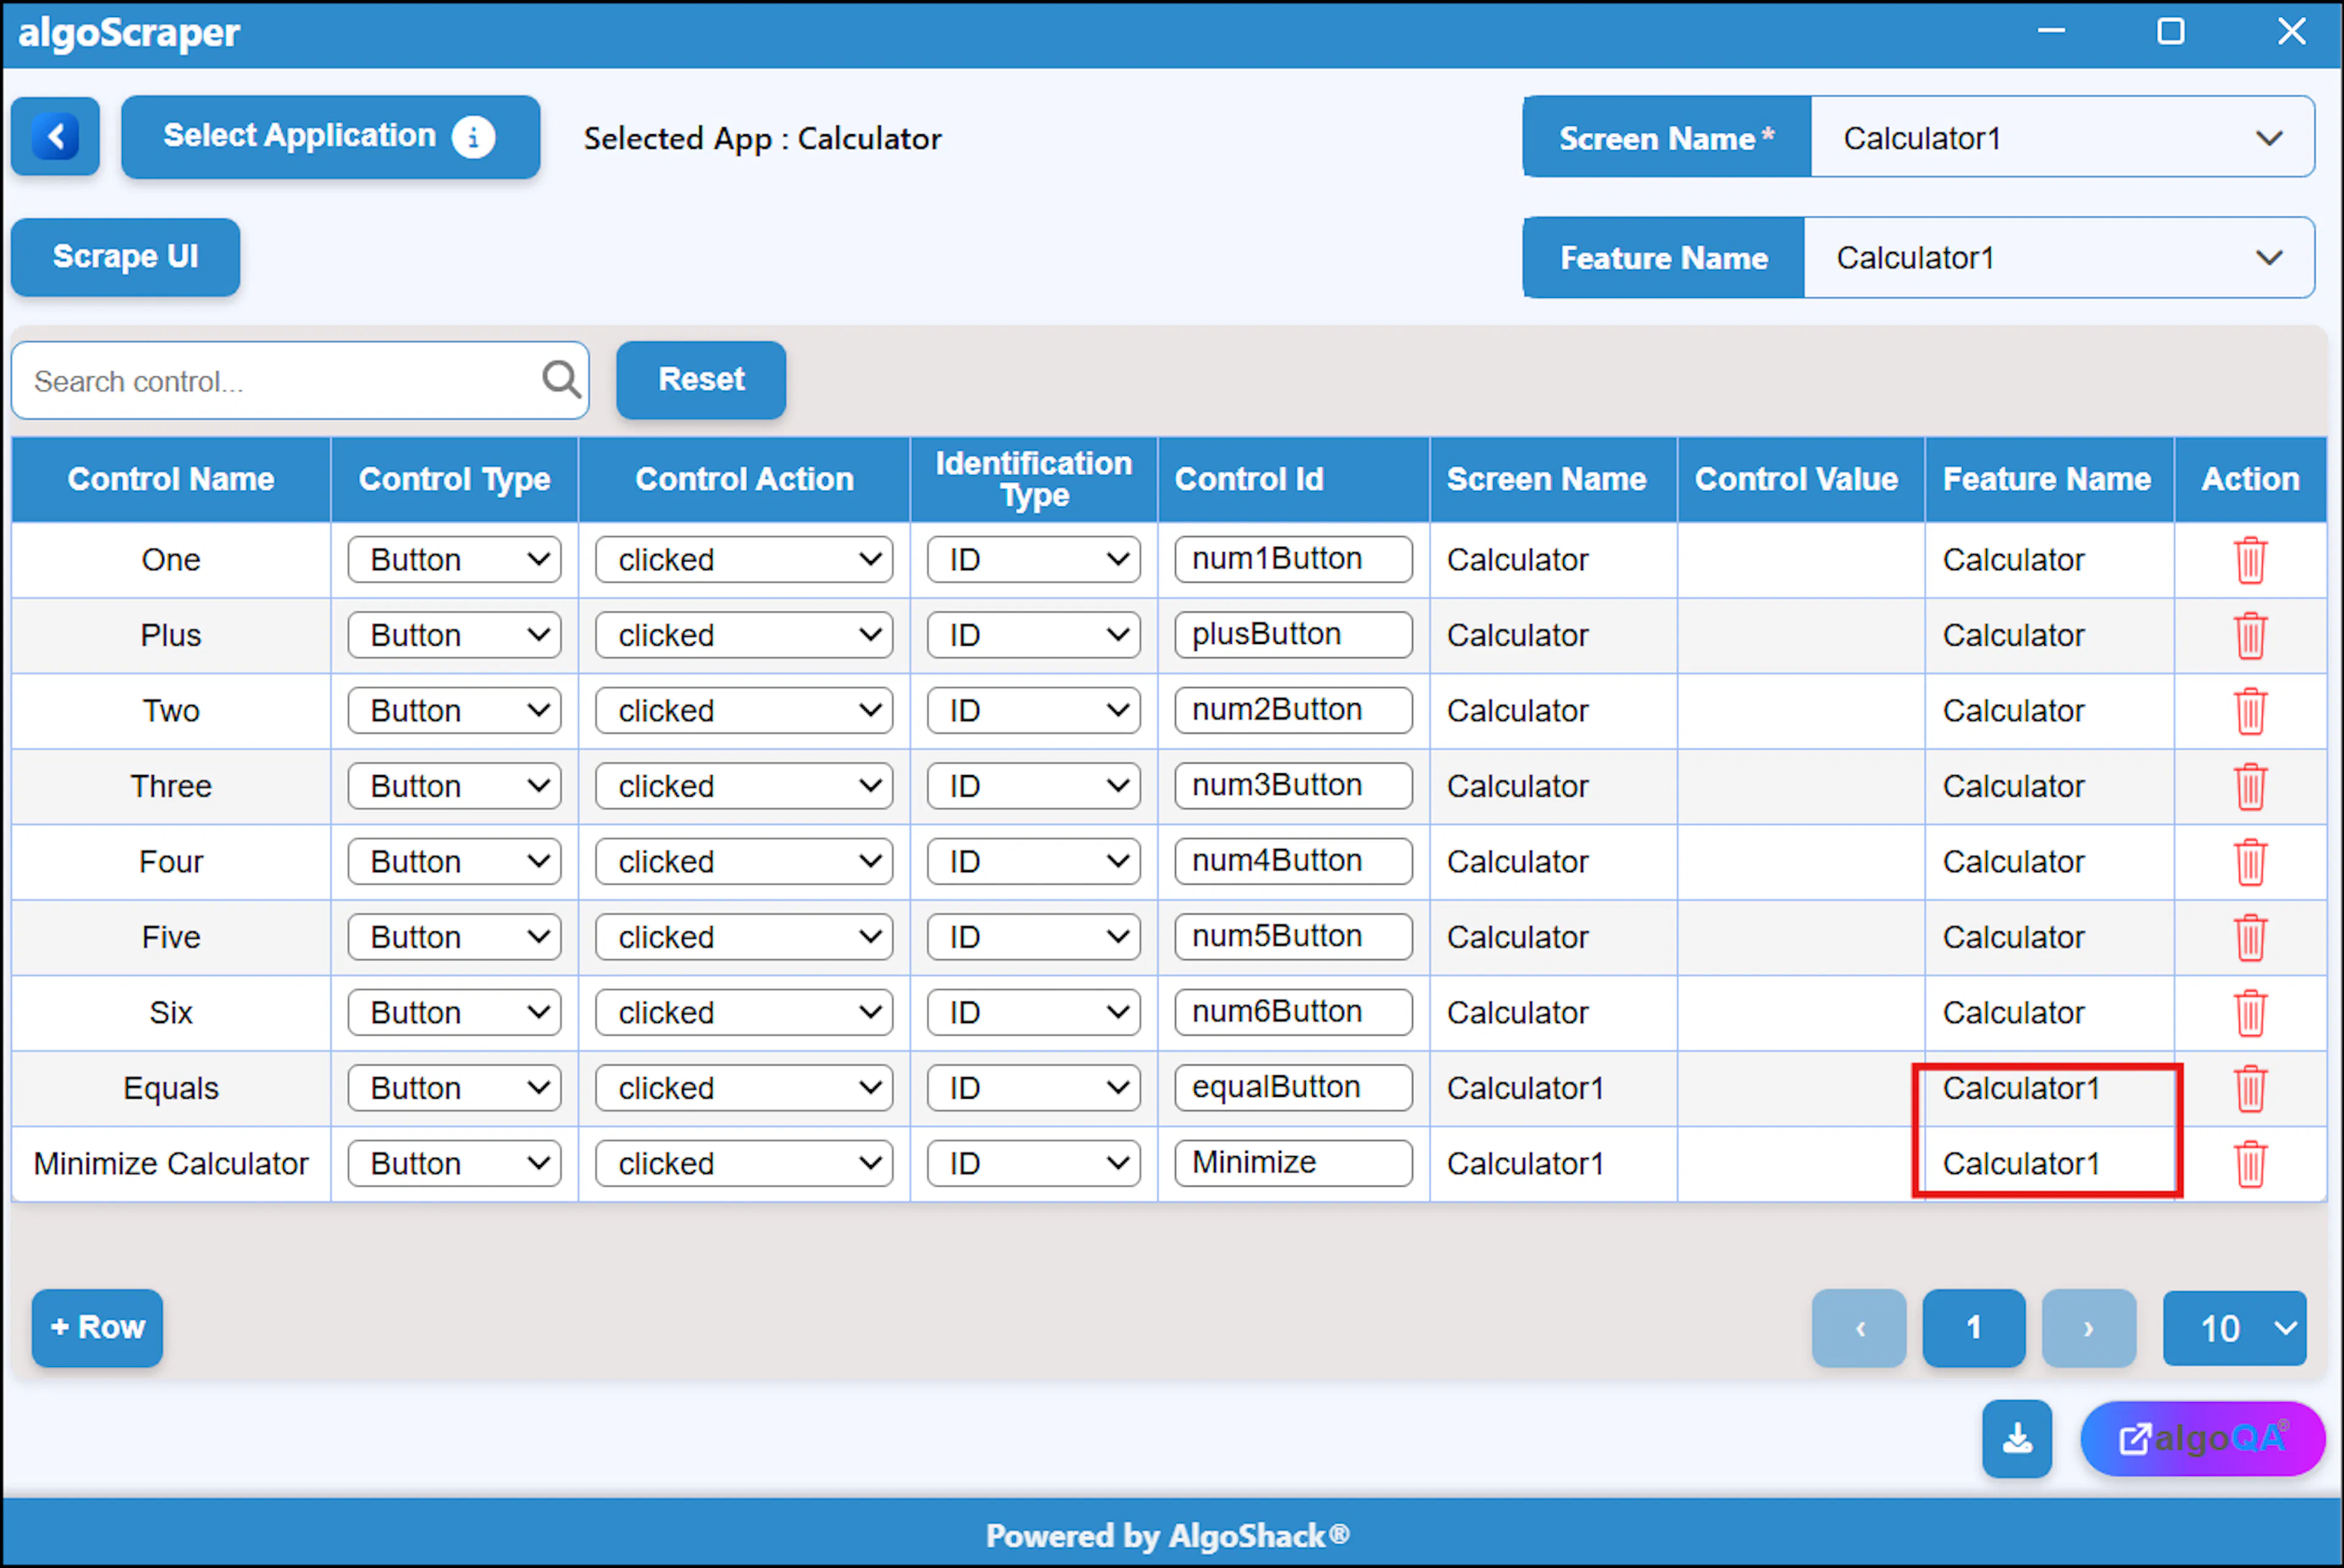
Task: Delete the Five control row
Action: click(x=2250, y=937)
